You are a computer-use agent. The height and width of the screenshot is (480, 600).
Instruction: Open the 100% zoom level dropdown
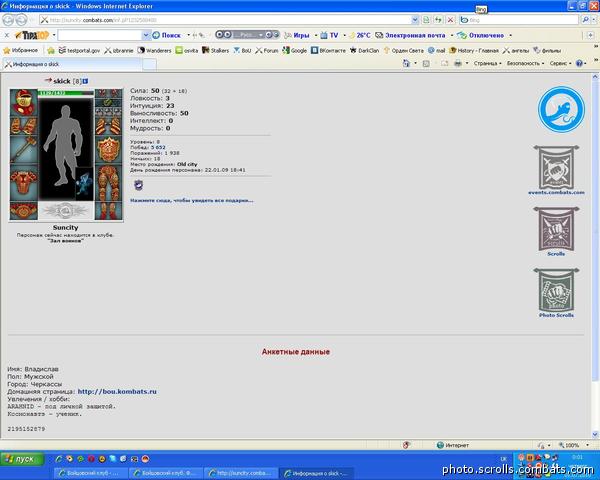(x=587, y=445)
